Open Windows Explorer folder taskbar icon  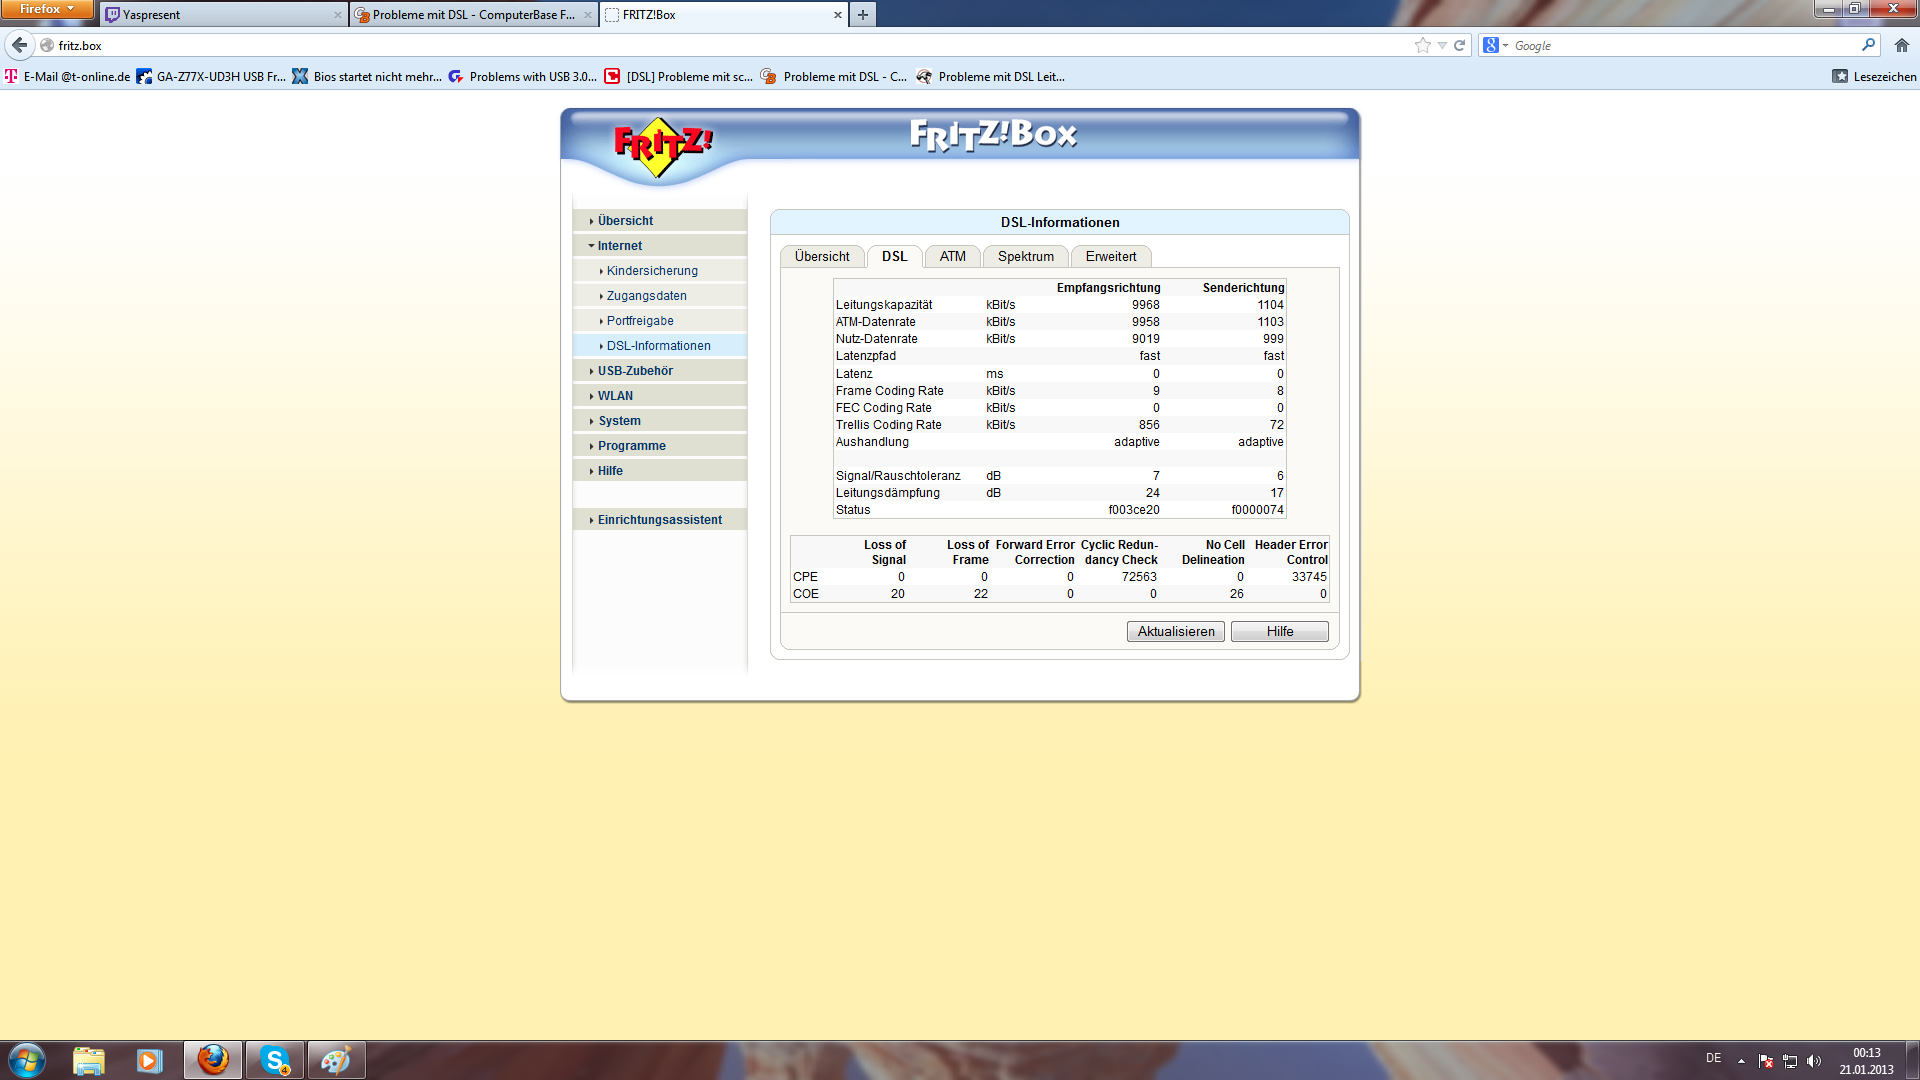pyautogui.click(x=88, y=1060)
